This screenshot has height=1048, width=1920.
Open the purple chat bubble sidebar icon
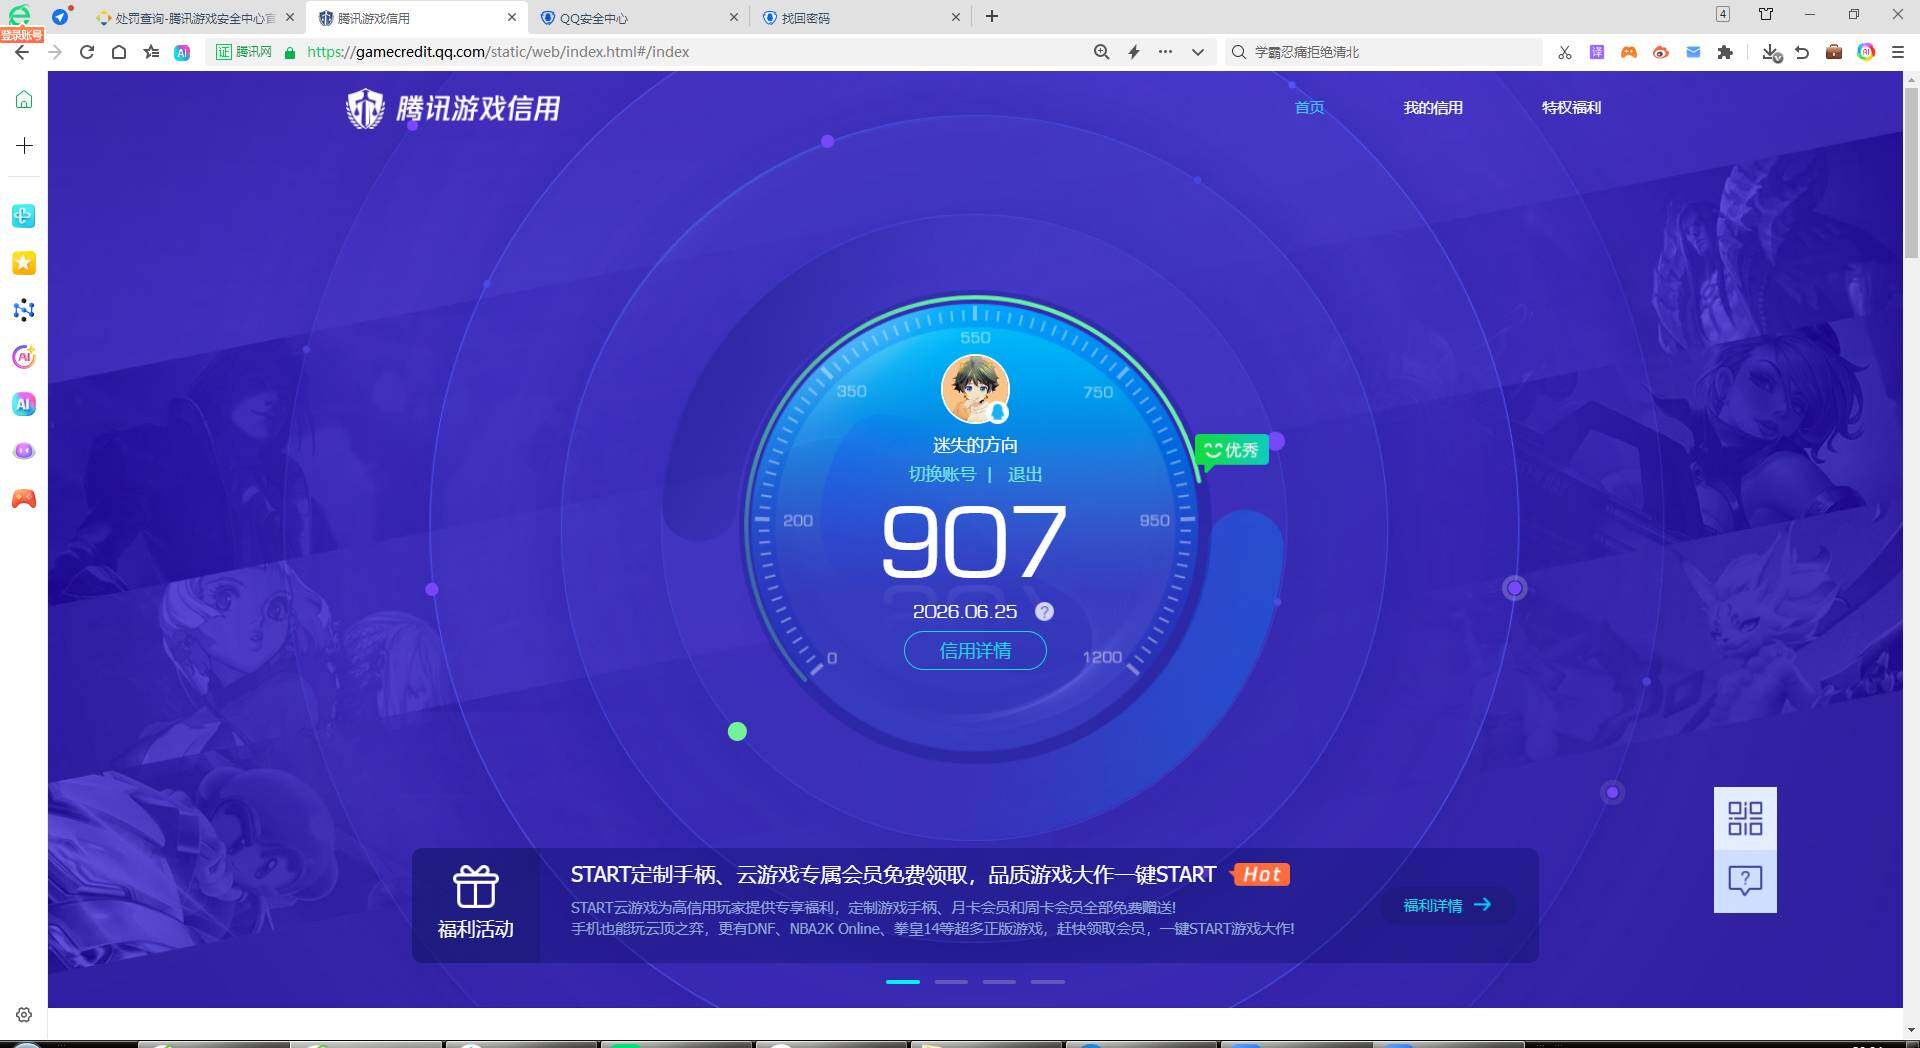point(24,451)
